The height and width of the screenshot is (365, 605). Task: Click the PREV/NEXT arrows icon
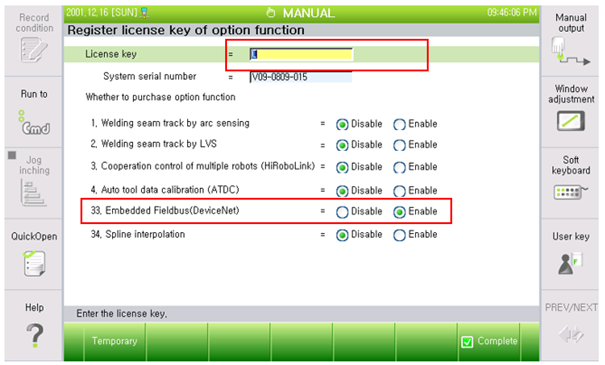click(571, 334)
